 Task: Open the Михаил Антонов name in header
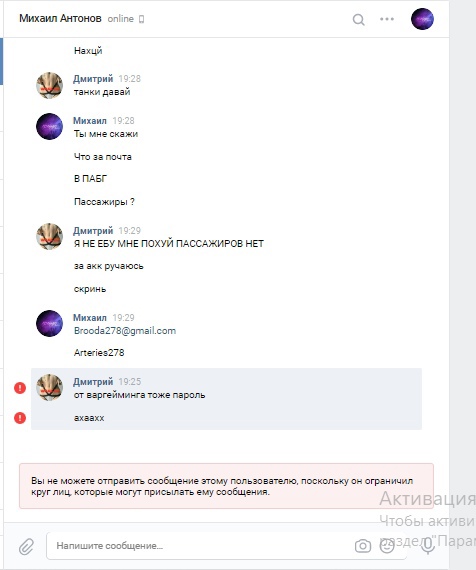[60, 18]
